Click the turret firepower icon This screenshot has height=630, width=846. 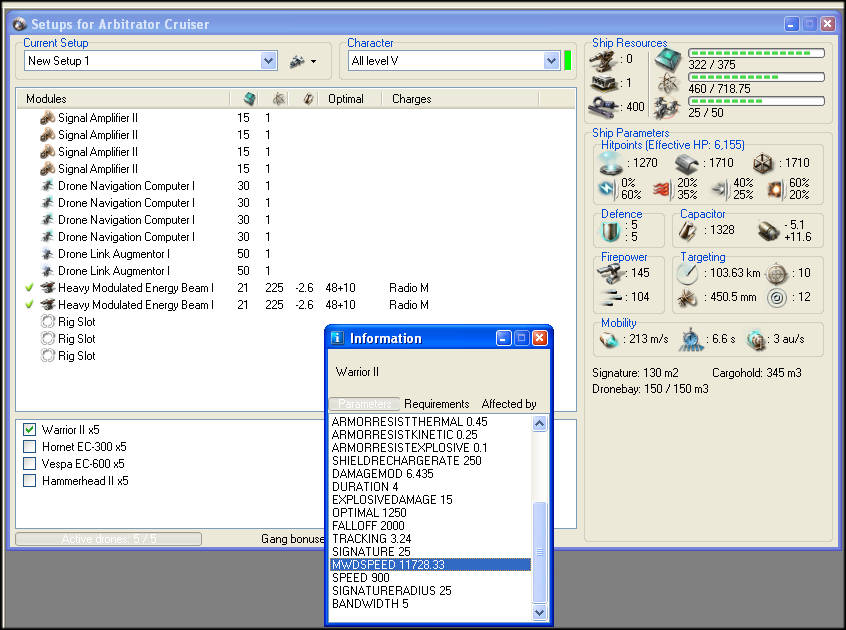click(610, 273)
